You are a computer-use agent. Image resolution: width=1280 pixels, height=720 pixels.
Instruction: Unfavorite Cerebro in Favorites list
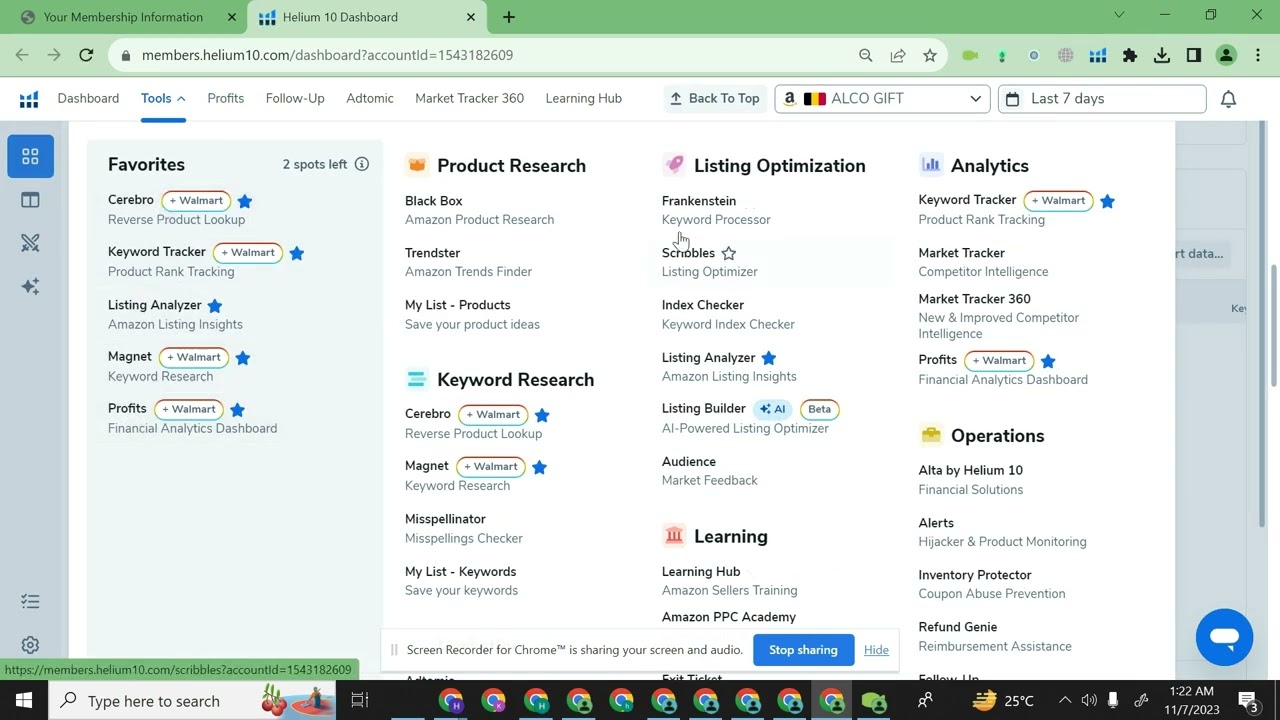245,201
